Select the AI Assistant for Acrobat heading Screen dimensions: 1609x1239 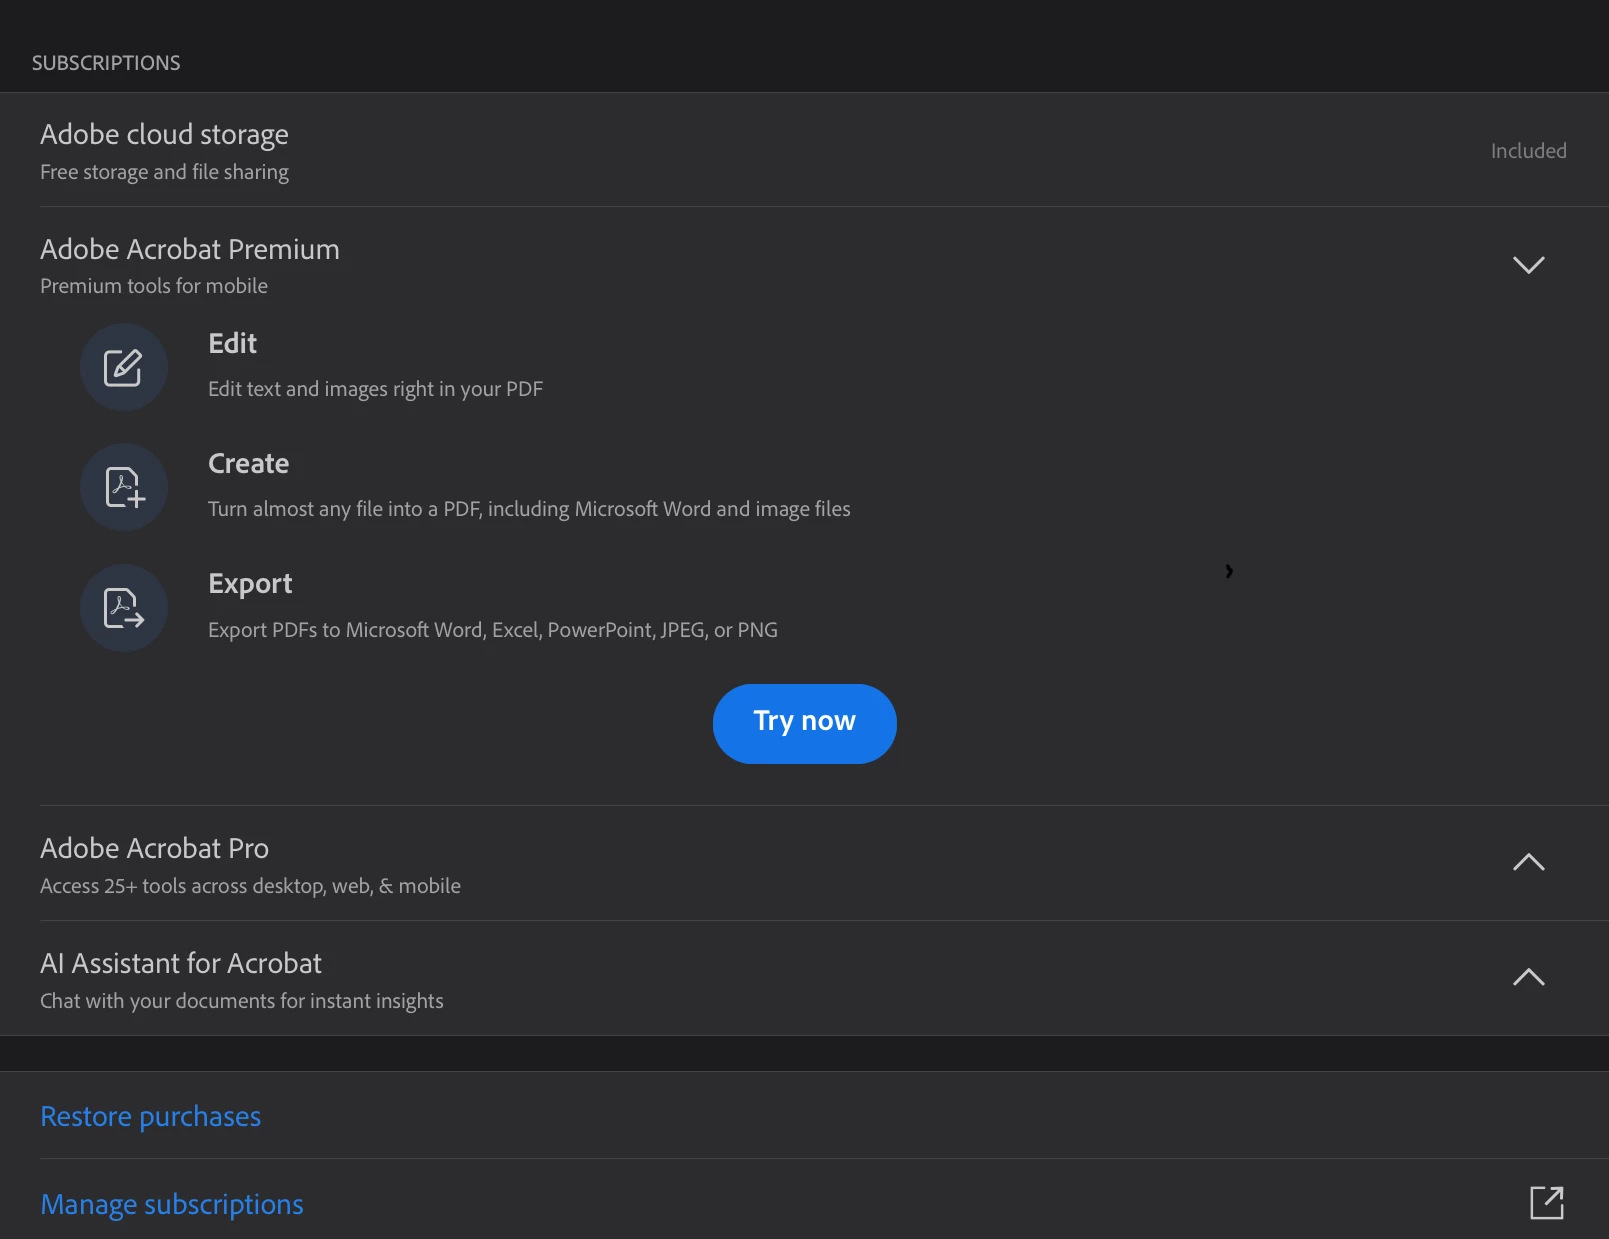(x=181, y=963)
